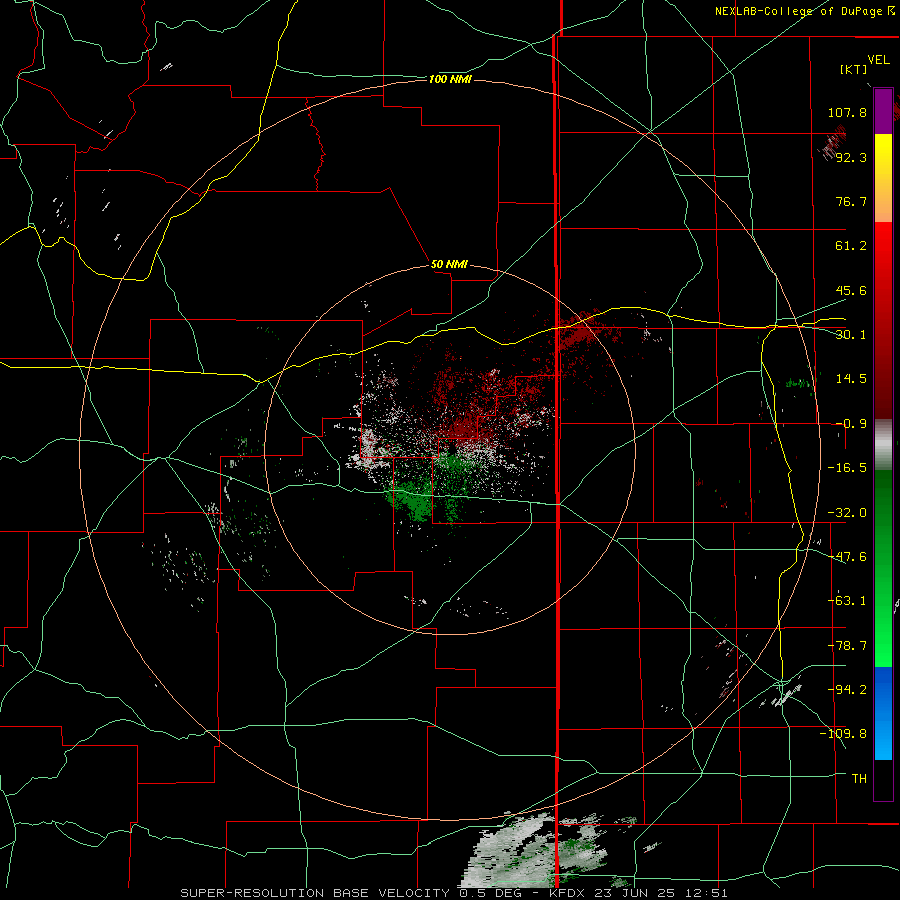The width and height of the screenshot is (900, 900).
Task: Select the 100 NMI range ring label
Action: pos(450,79)
